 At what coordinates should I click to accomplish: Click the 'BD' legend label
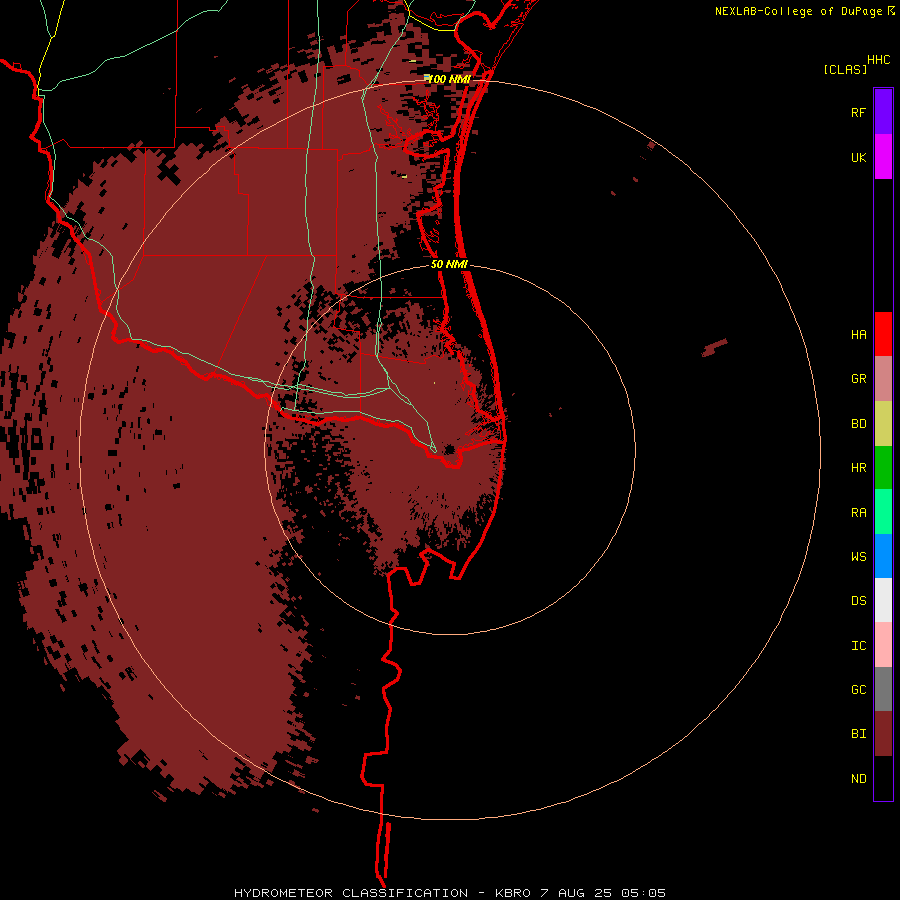coord(859,424)
